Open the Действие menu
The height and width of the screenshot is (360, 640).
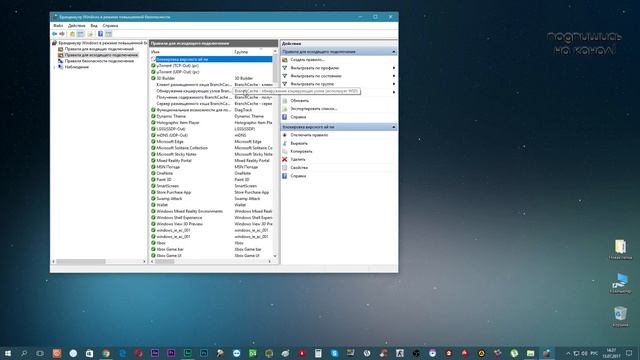pyautogui.click(x=77, y=26)
